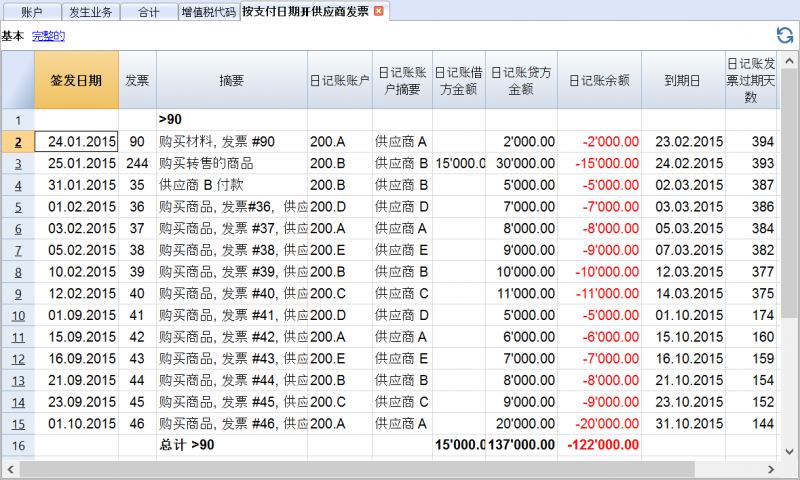Click 供应商 E in row 7
The height and width of the screenshot is (480, 800).
(403, 250)
